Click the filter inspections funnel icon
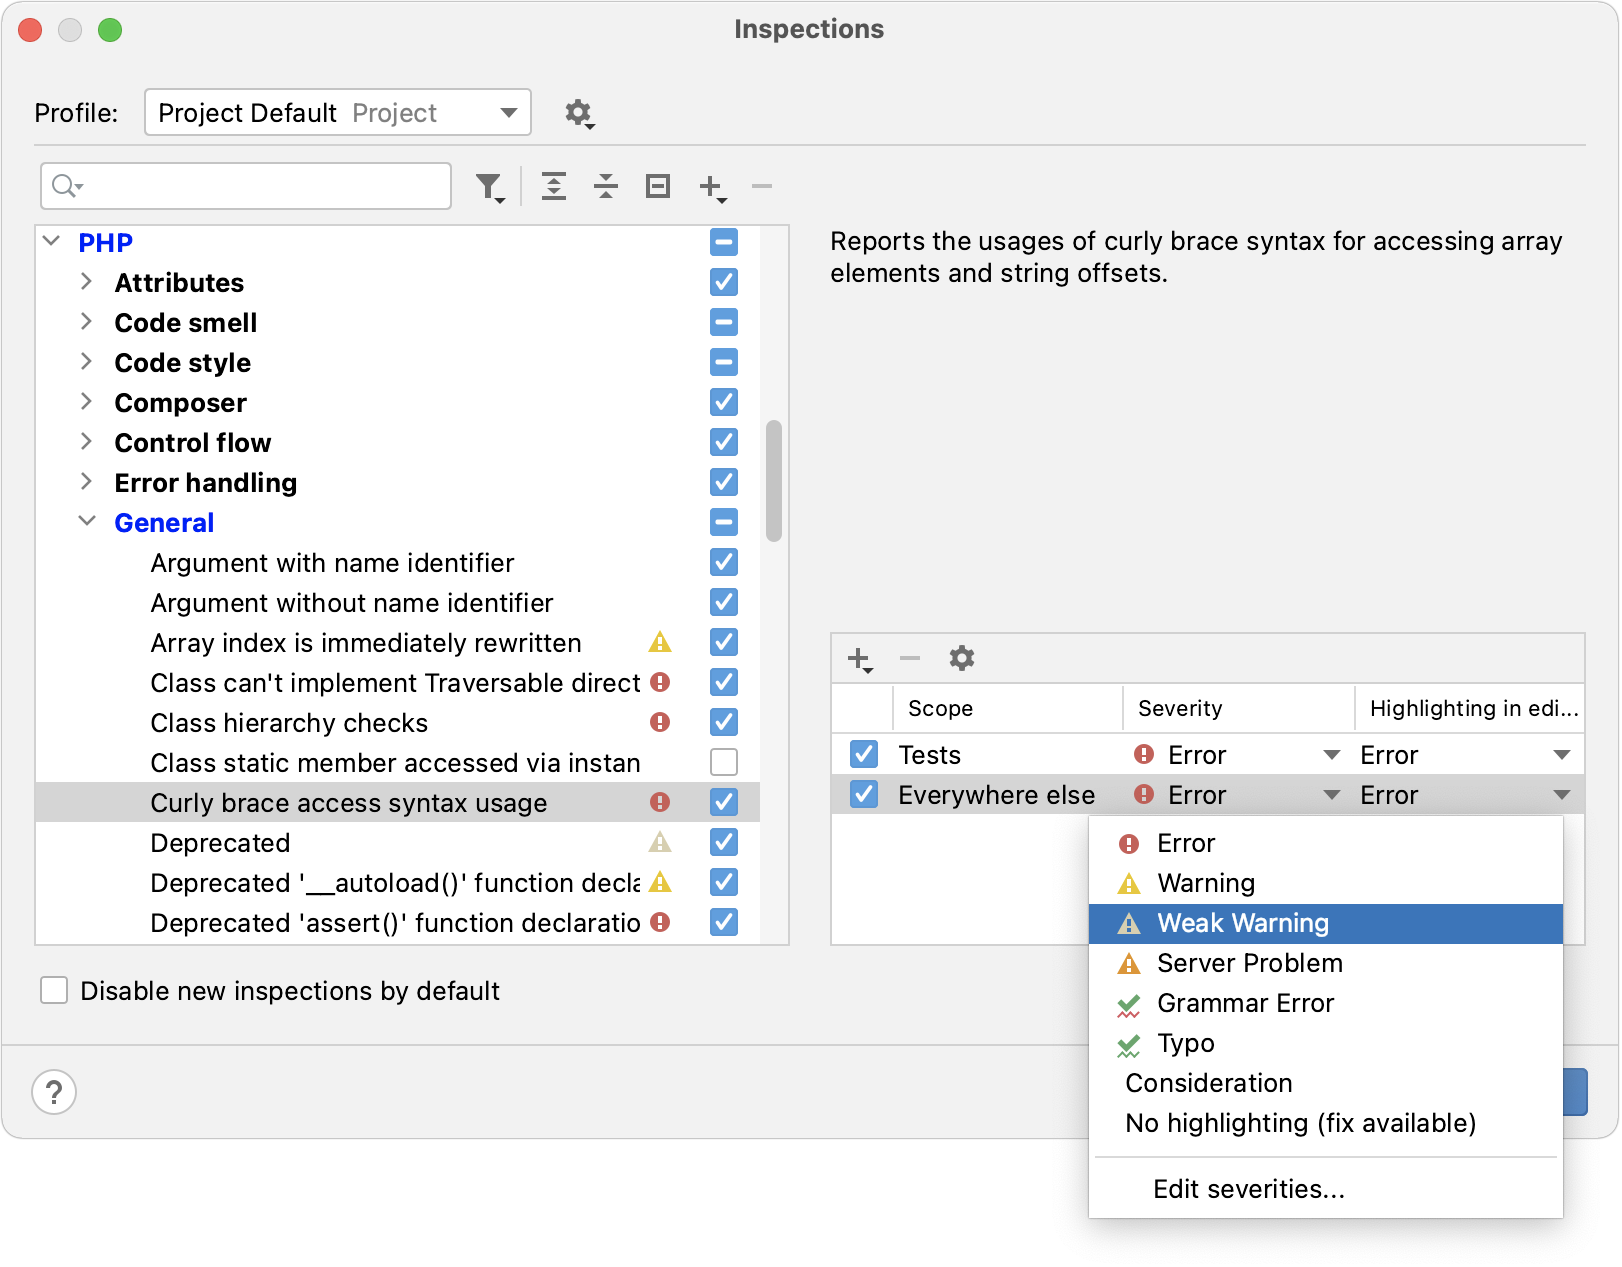This screenshot has width=1622, height=1267. (490, 187)
